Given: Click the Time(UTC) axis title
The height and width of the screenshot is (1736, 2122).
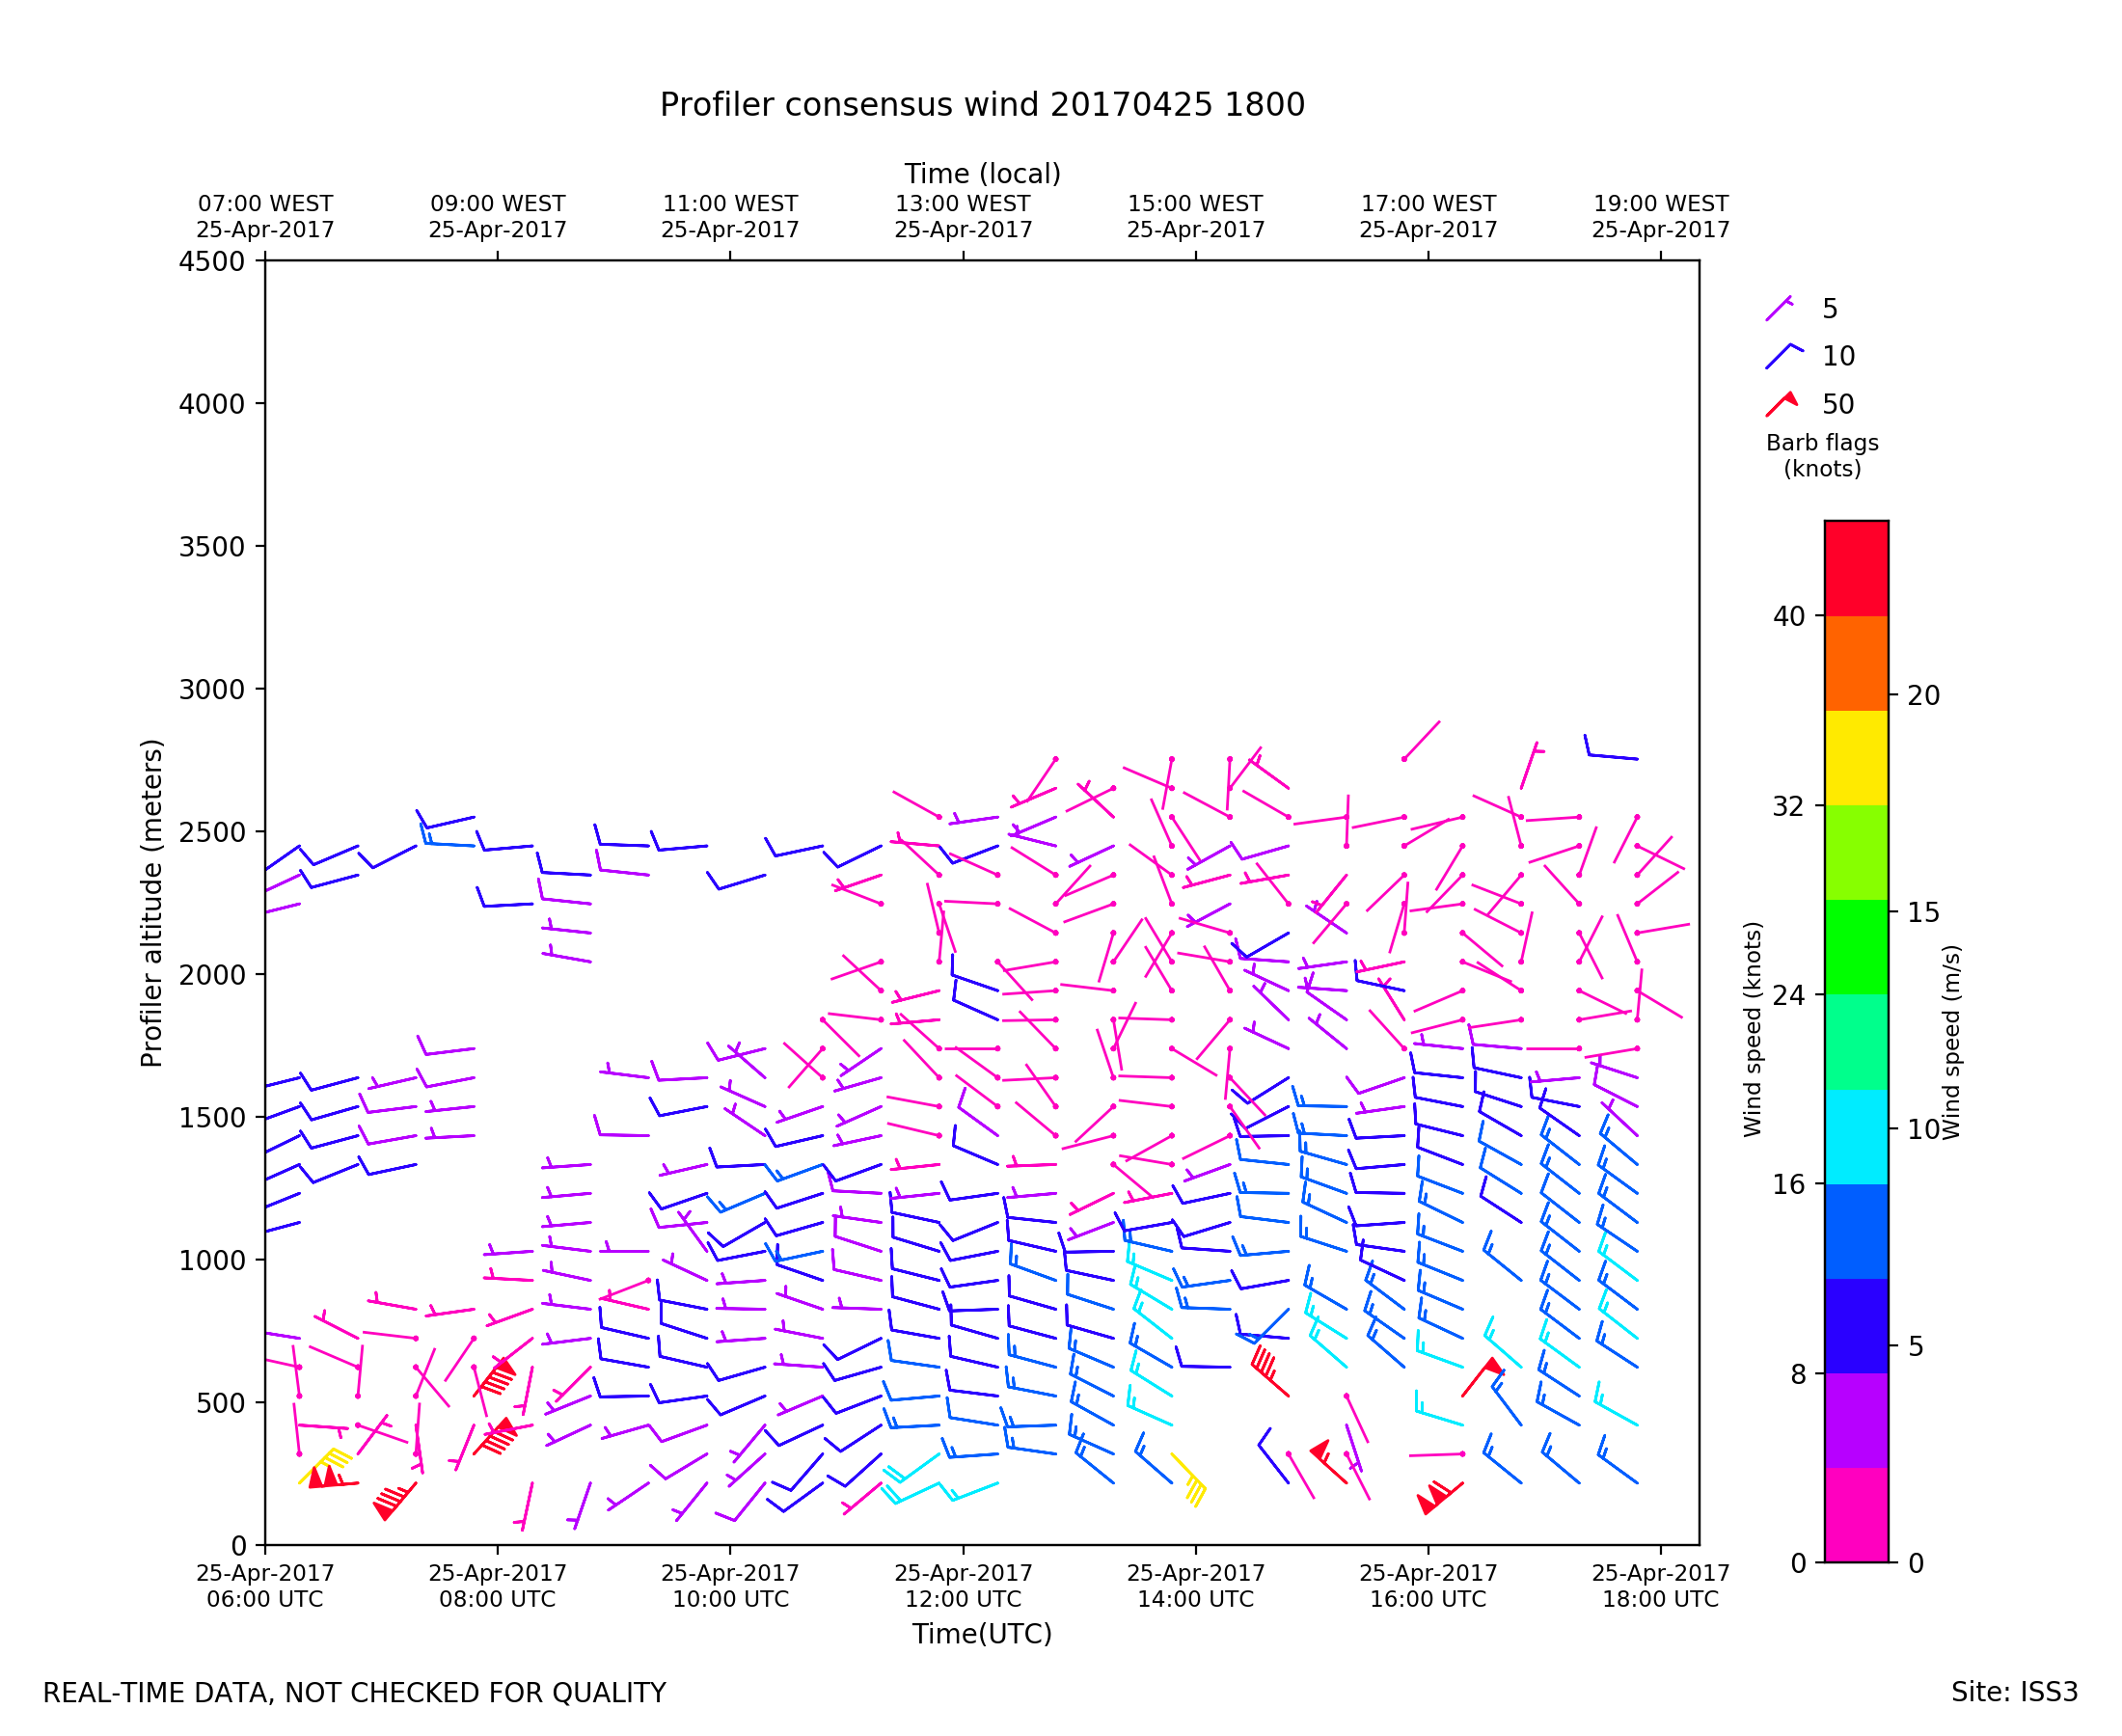Looking at the screenshot, I should point(981,1634).
